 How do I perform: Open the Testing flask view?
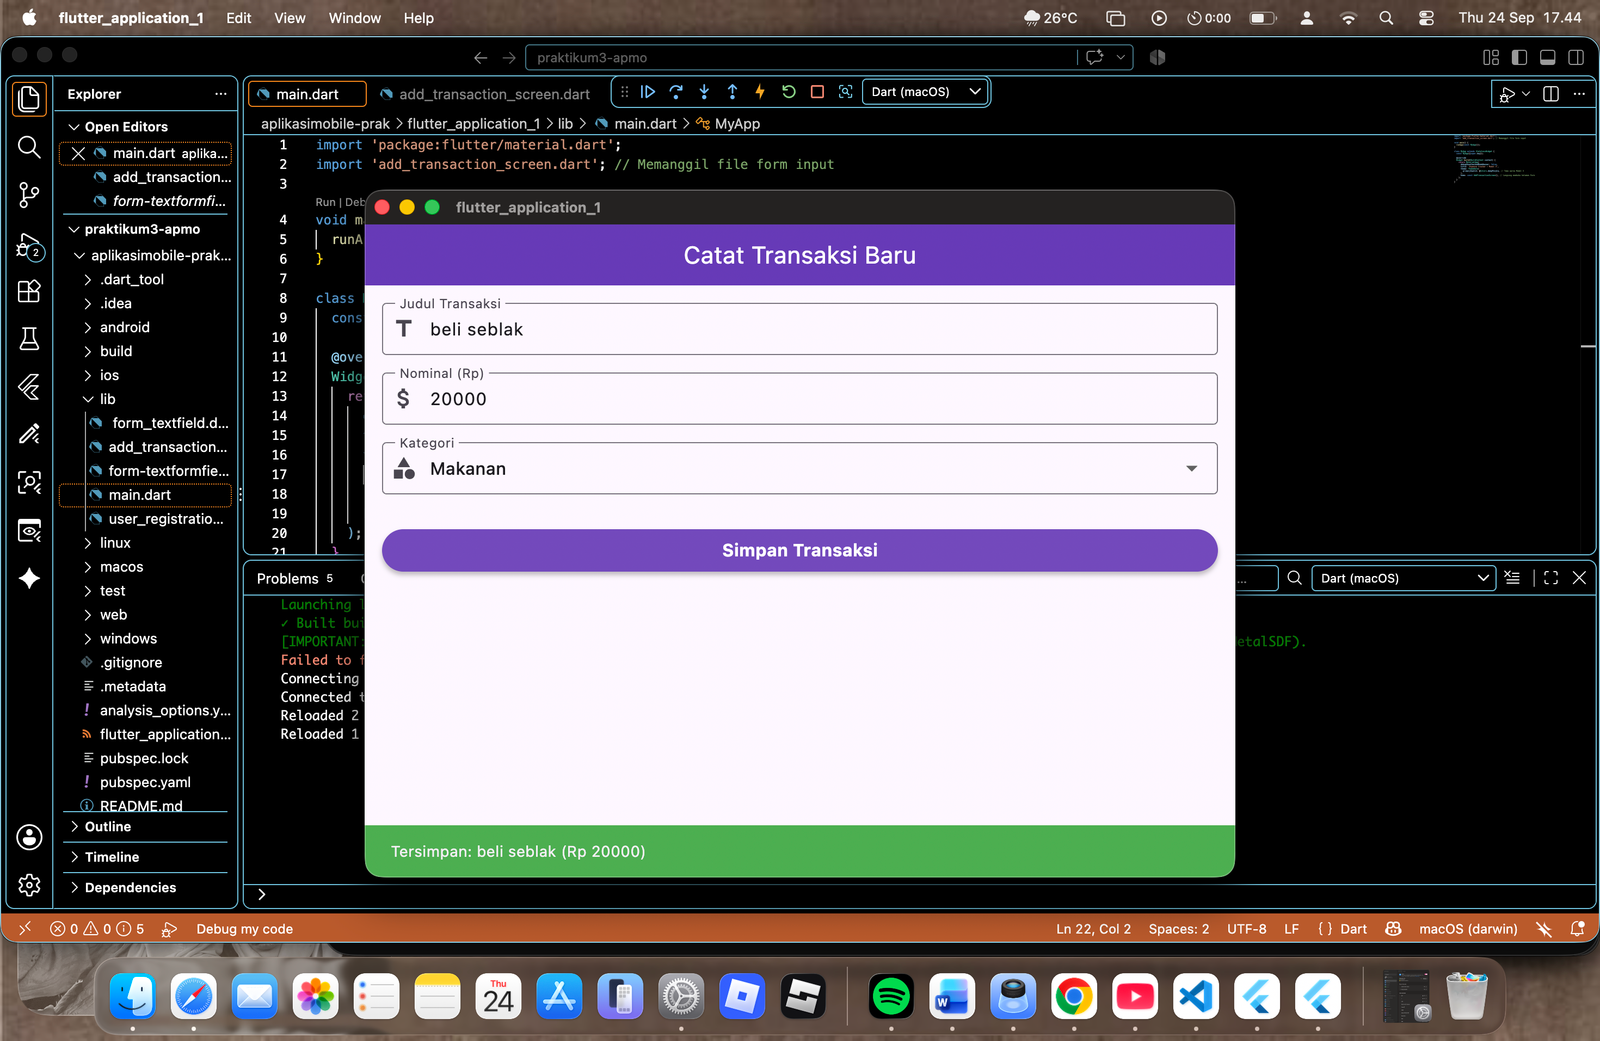click(x=29, y=339)
